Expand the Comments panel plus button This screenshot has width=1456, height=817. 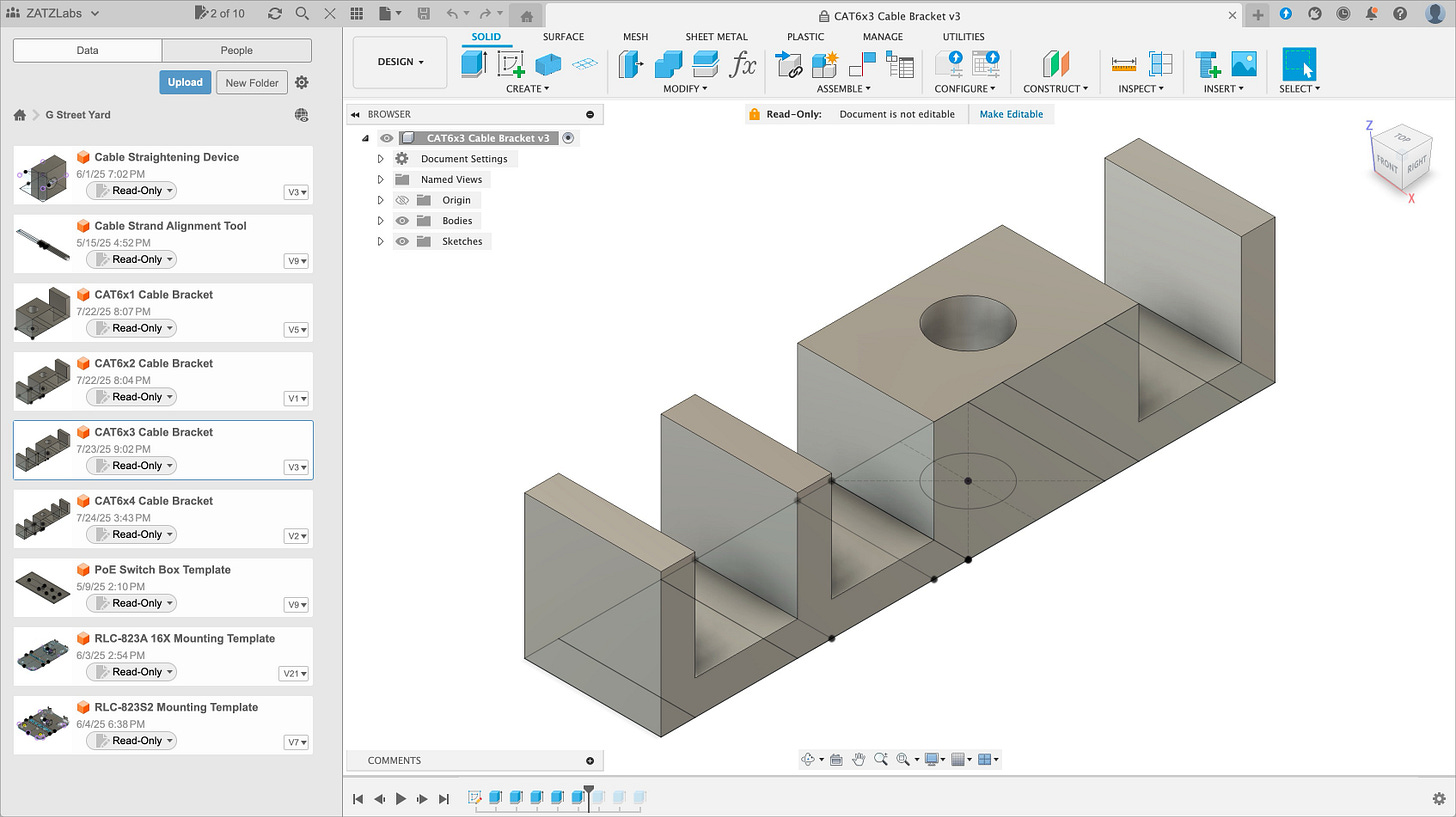(x=590, y=761)
